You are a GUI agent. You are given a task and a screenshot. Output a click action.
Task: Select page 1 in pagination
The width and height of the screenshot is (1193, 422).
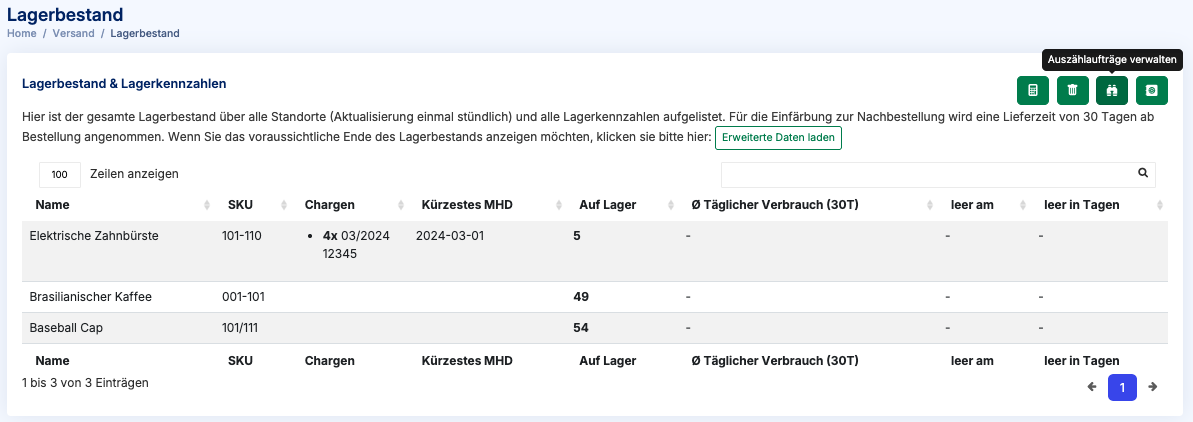[x=1122, y=387]
